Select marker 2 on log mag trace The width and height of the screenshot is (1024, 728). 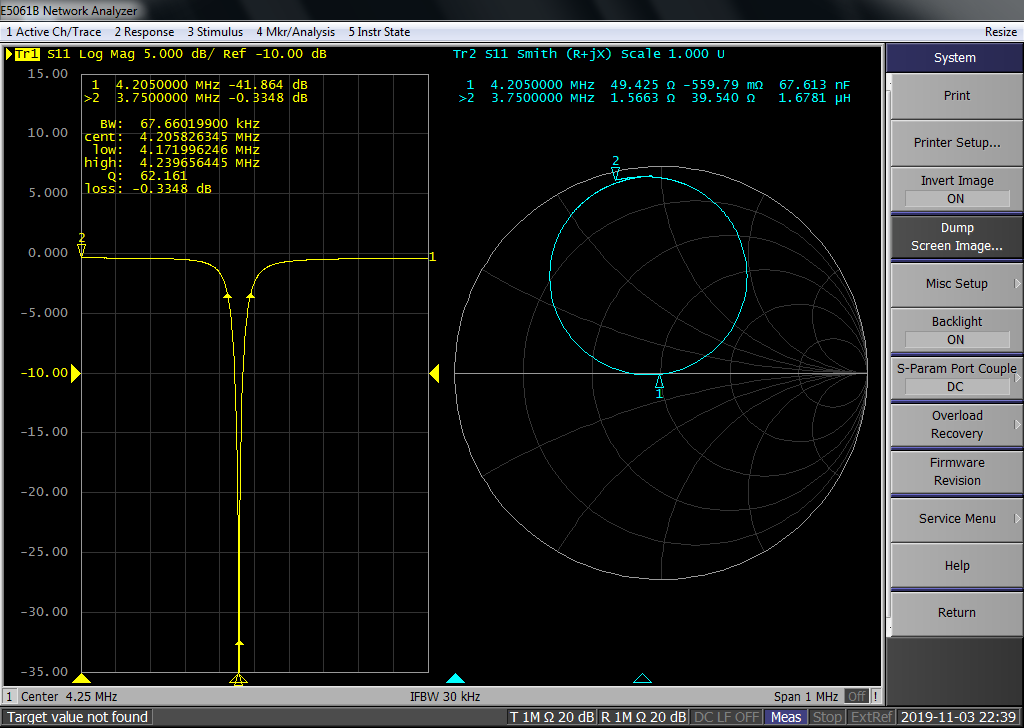click(x=82, y=249)
